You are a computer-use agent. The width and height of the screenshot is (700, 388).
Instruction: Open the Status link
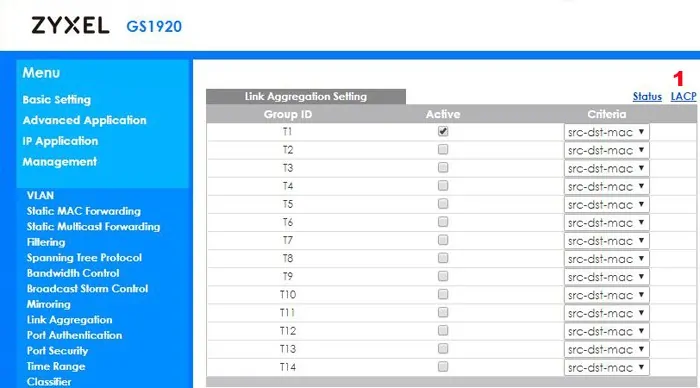647,96
